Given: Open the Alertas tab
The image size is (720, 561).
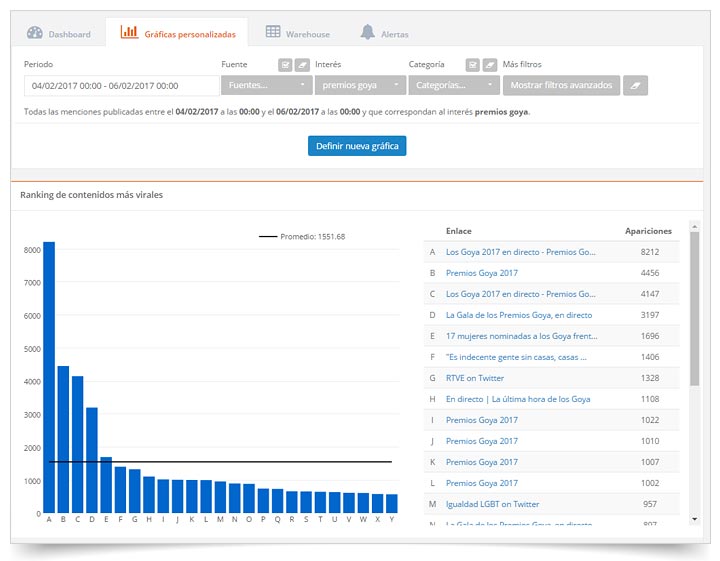Looking at the screenshot, I should click(x=385, y=34).
